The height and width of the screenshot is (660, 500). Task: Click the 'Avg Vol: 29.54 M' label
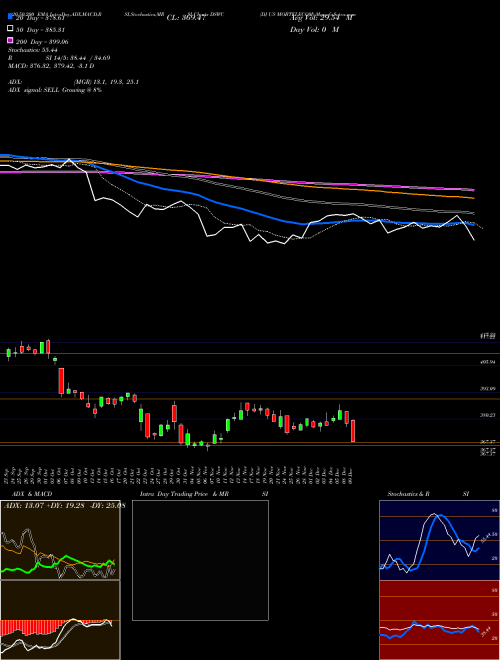pyautogui.click(x=321, y=18)
